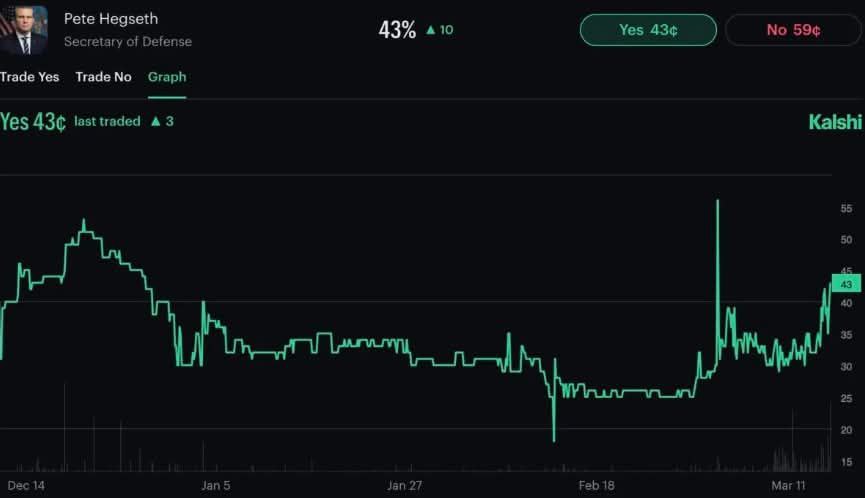Click the Pete Hegseth profile photo
The height and width of the screenshot is (498, 865).
[x=23, y=30]
